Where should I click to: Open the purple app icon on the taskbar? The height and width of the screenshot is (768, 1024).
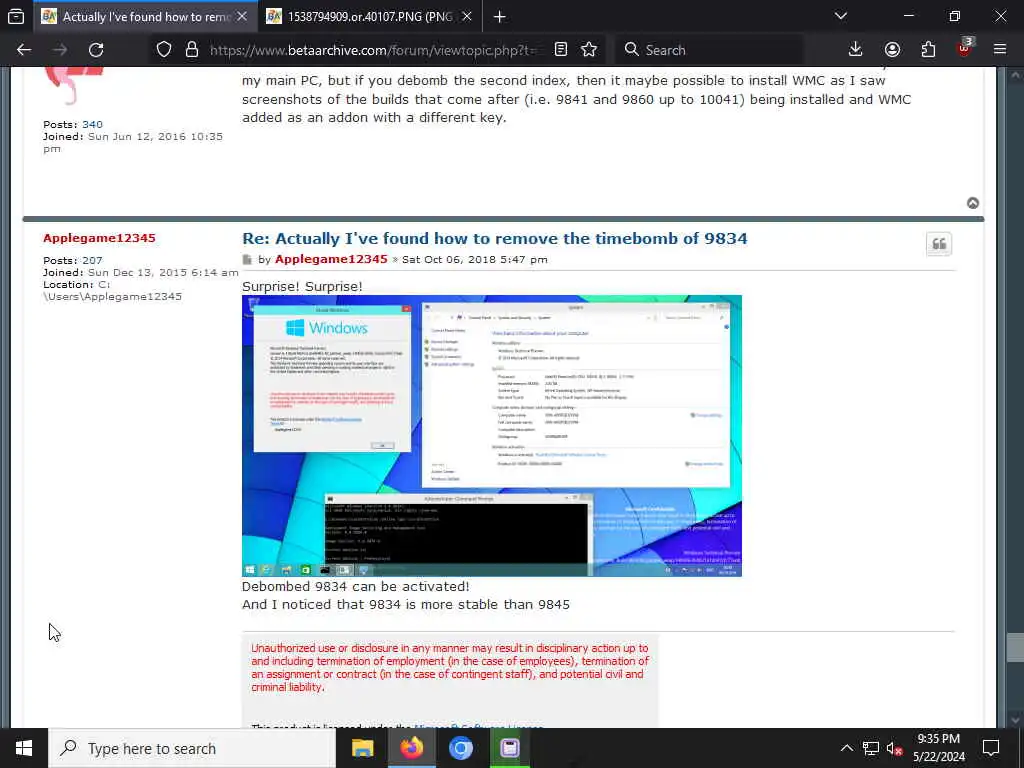tap(509, 748)
